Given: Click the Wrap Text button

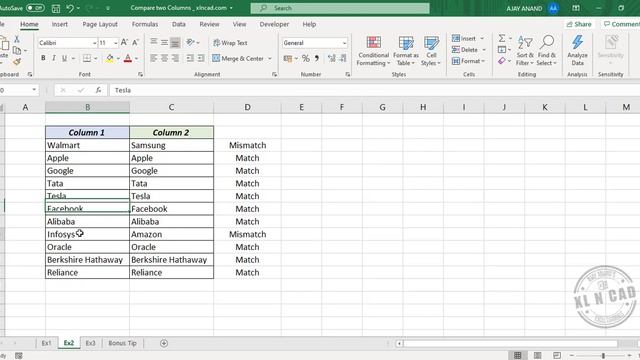Looking at the screenshot, I should tap(230, 42).
